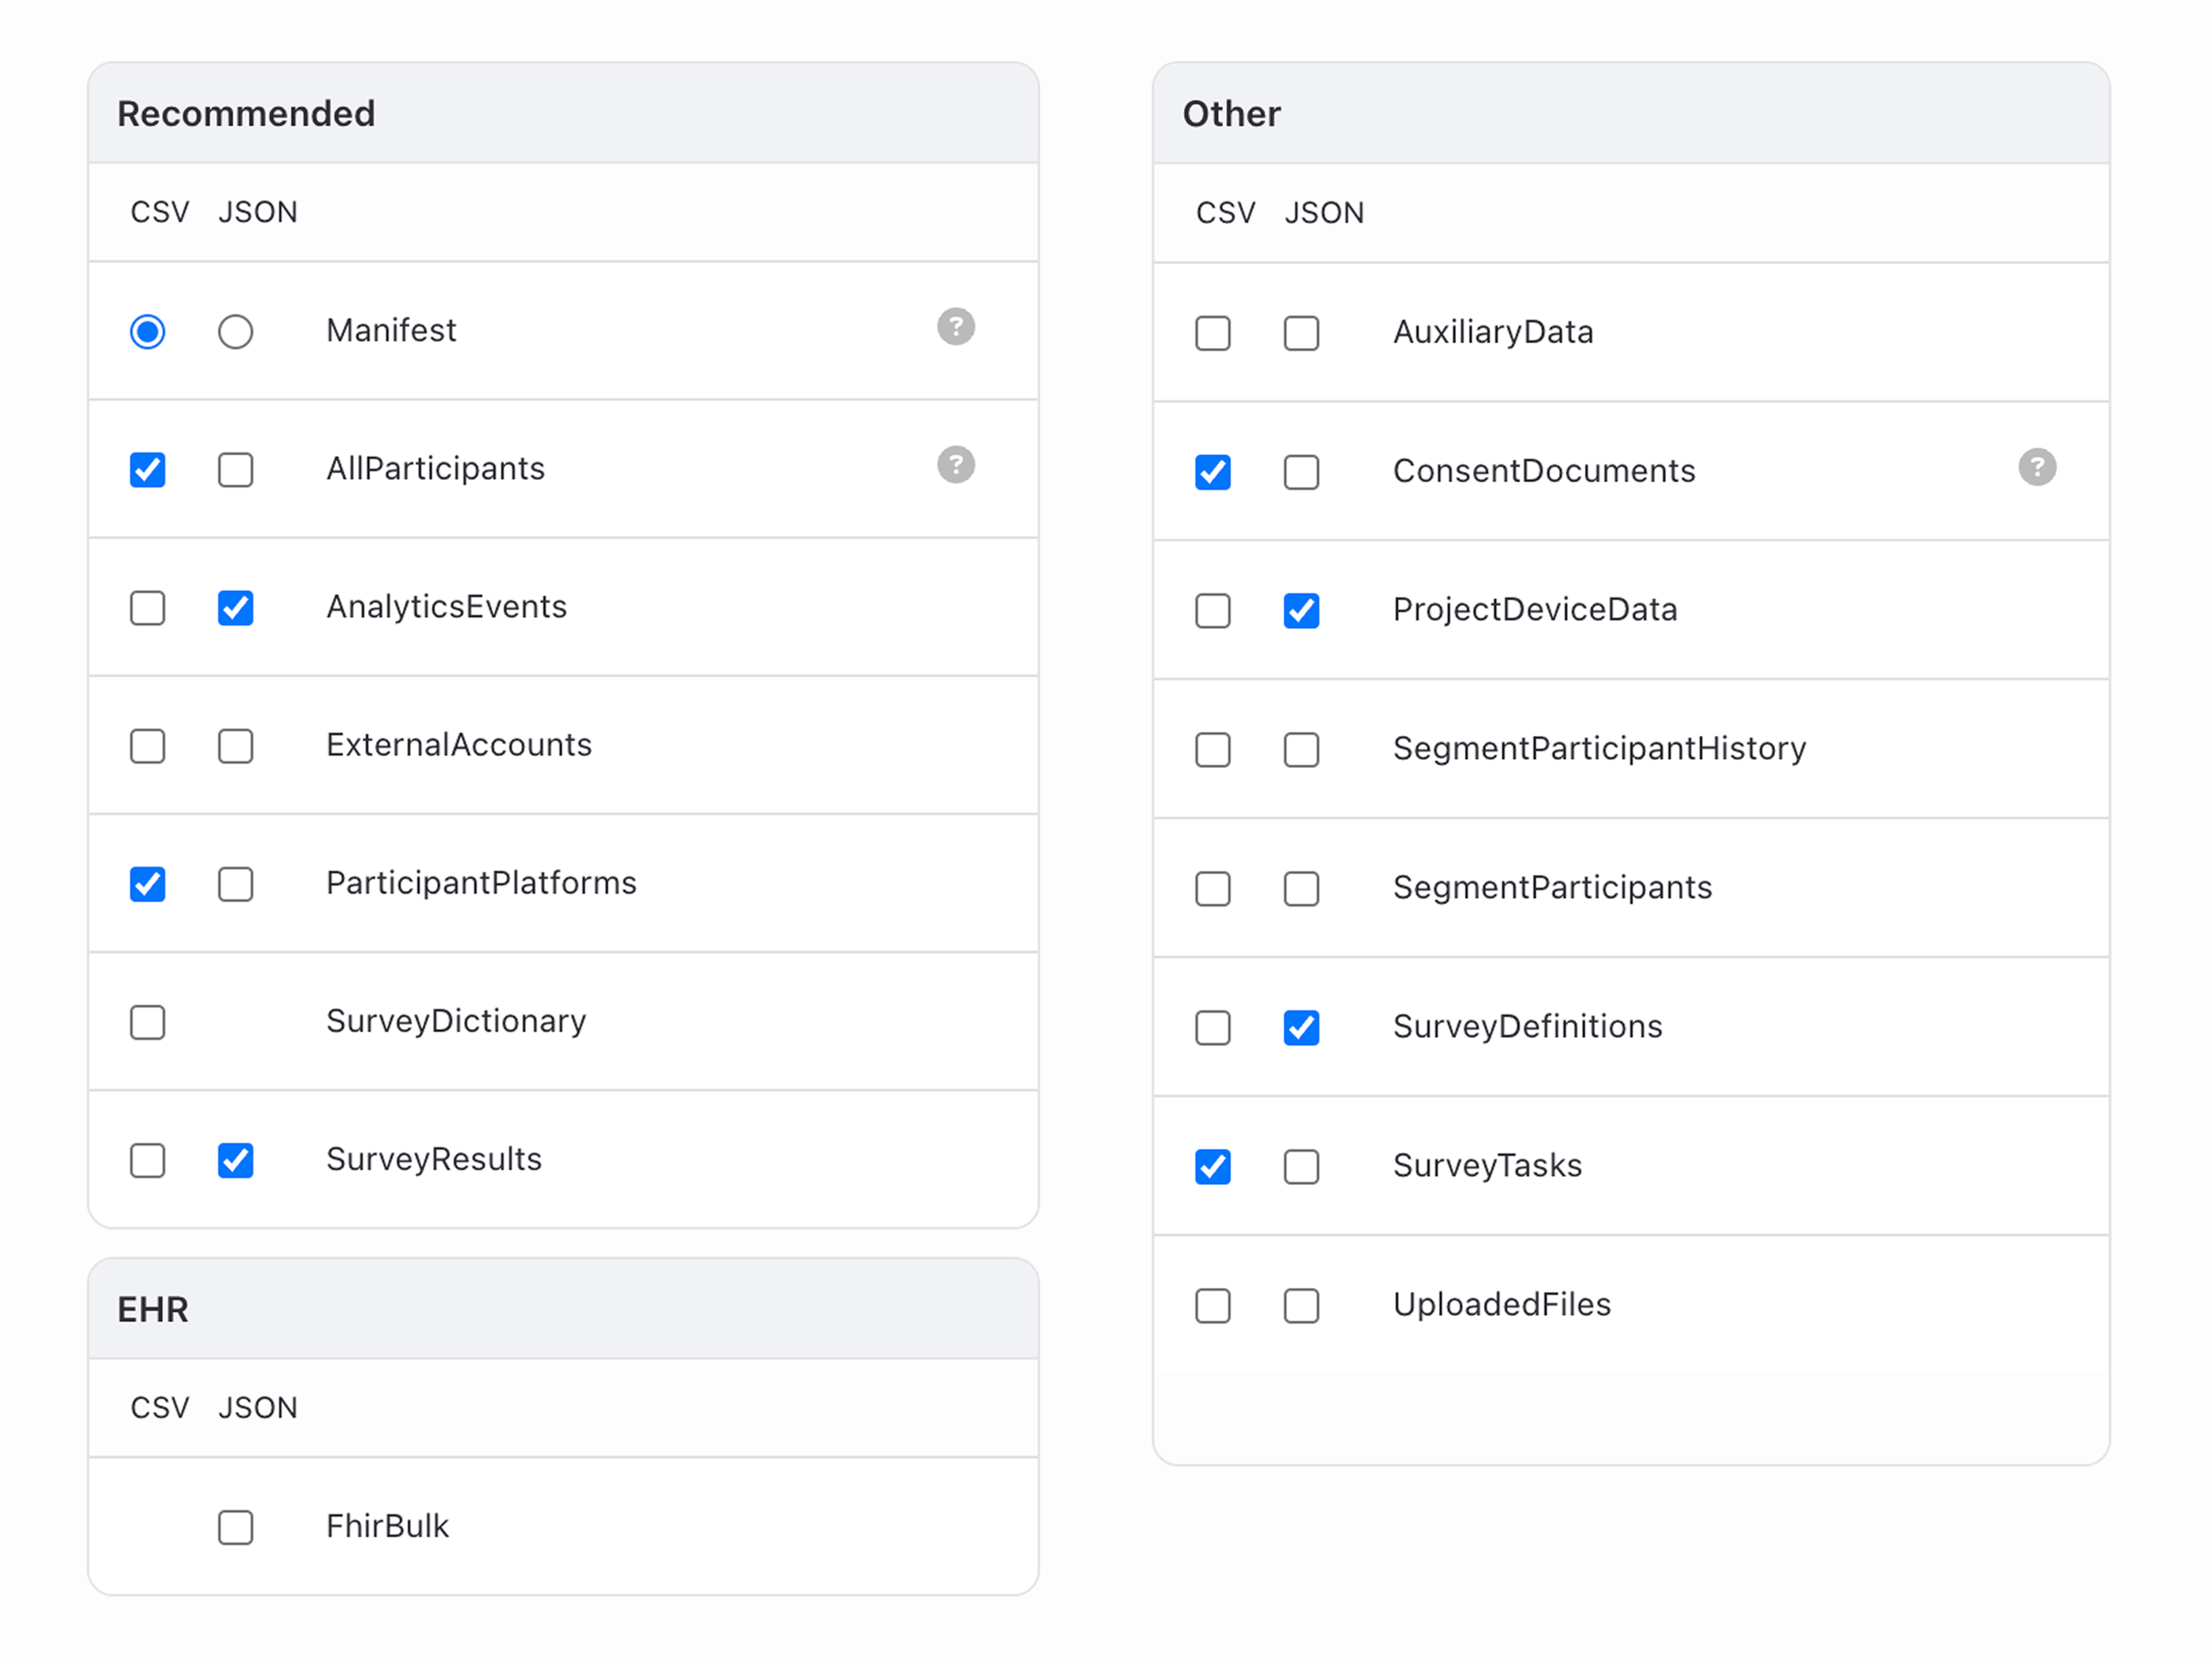Check CSV box for ExternalAccounts
The height and width of the screenshot is (1663, 2212).
click(x=147, y=745)
